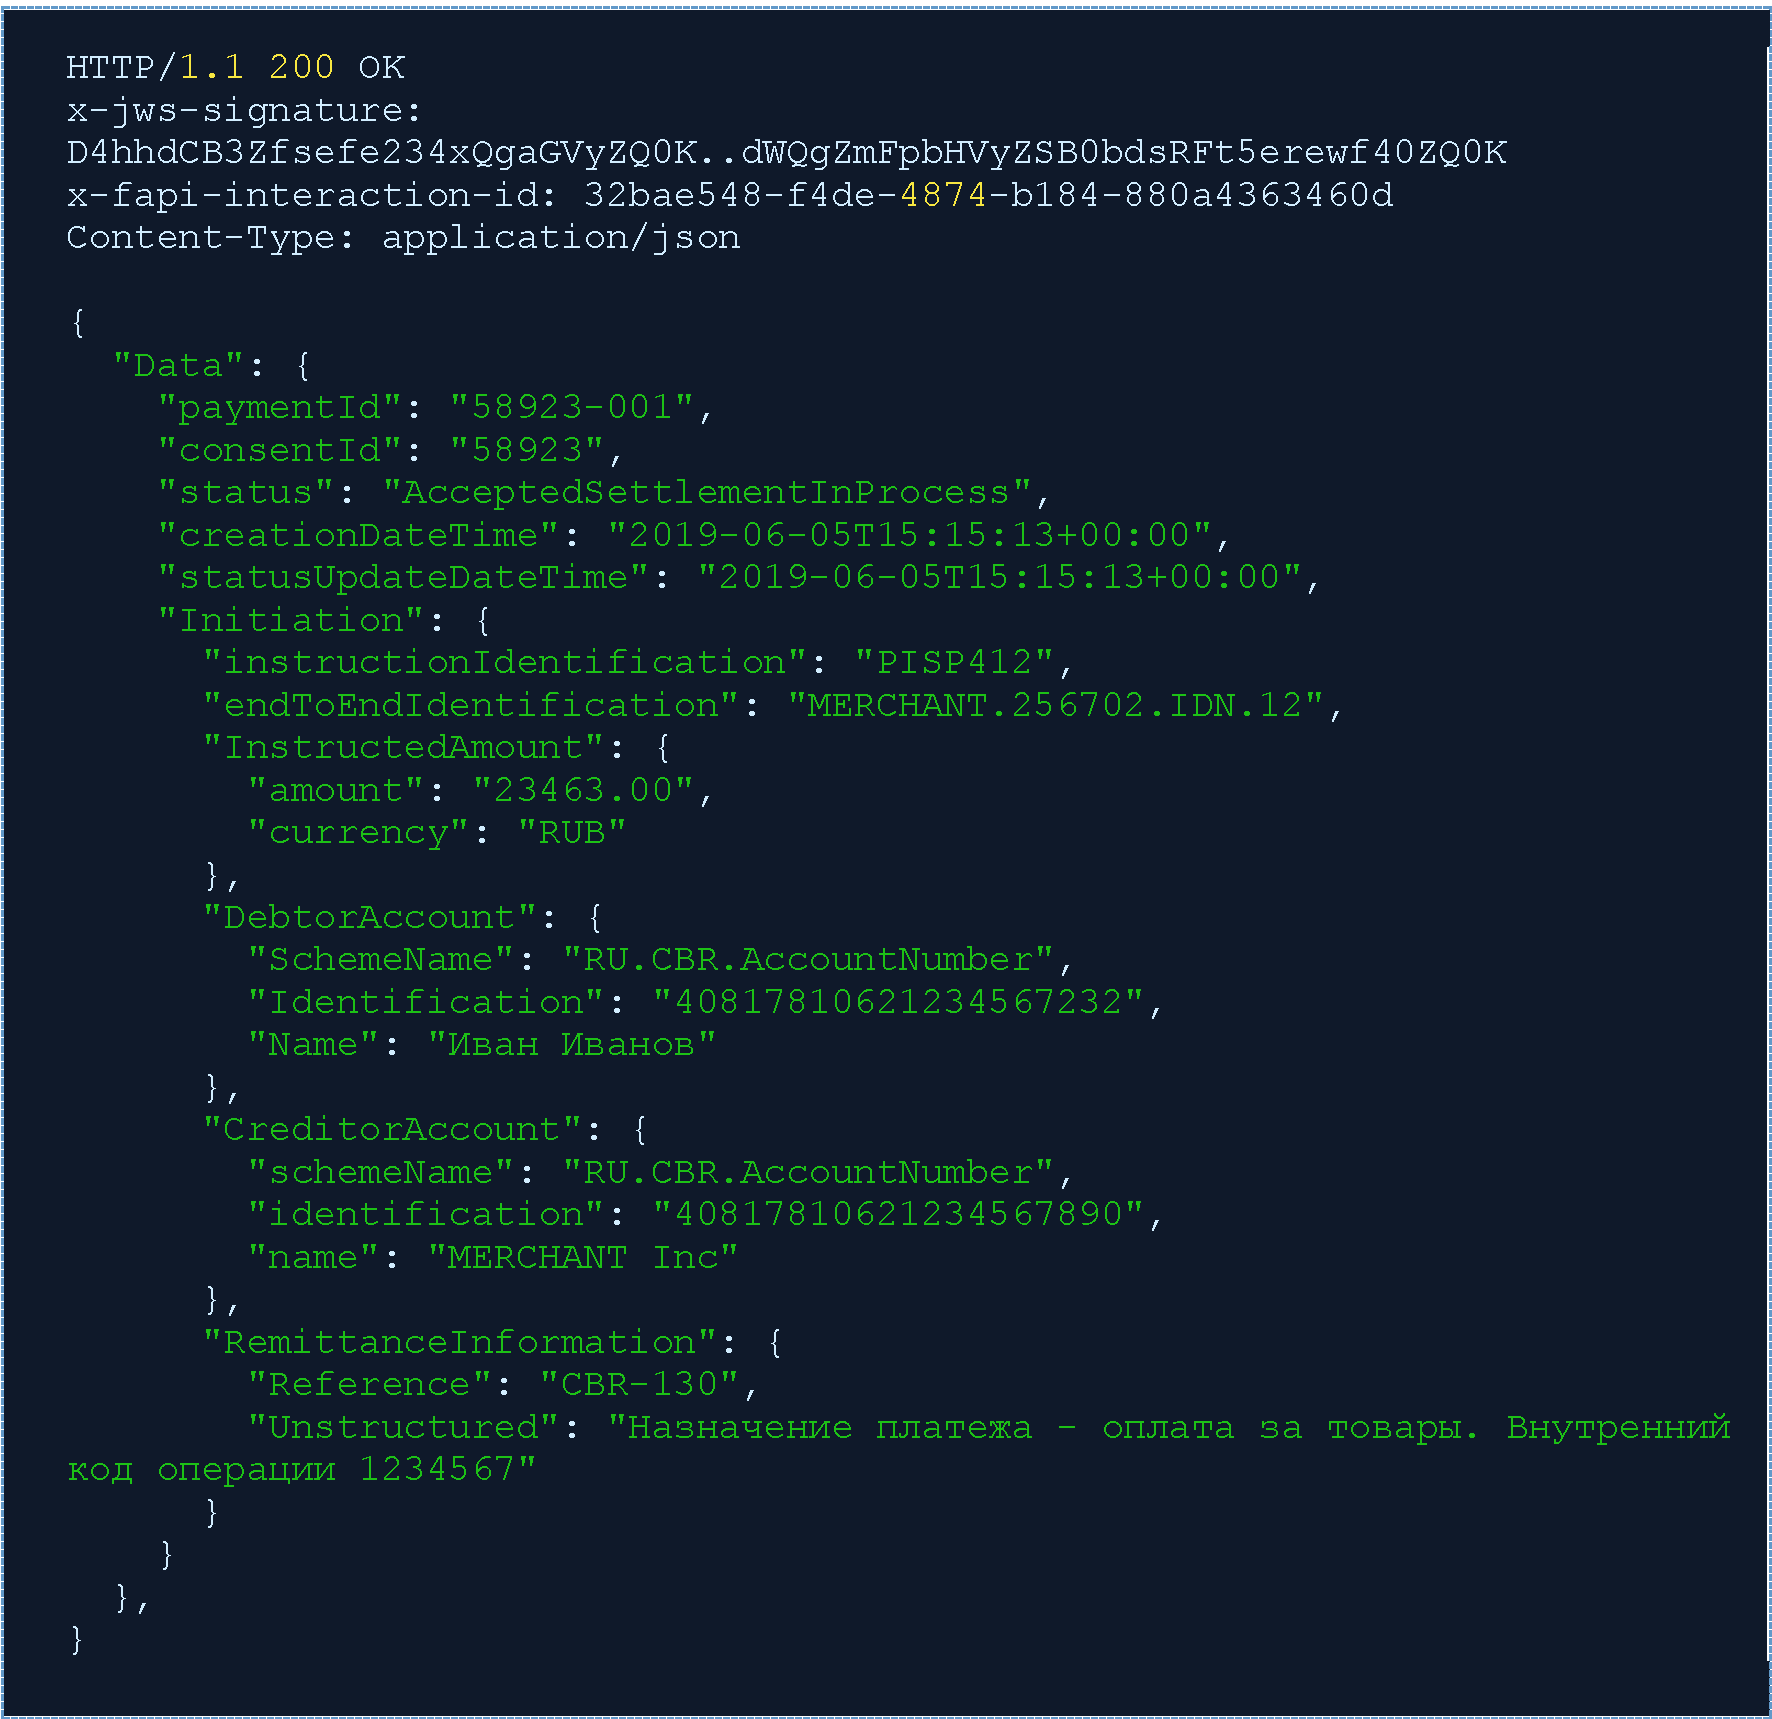Click the "Initiation" key
The image size is (1772, 1719).
click(291, 620)
